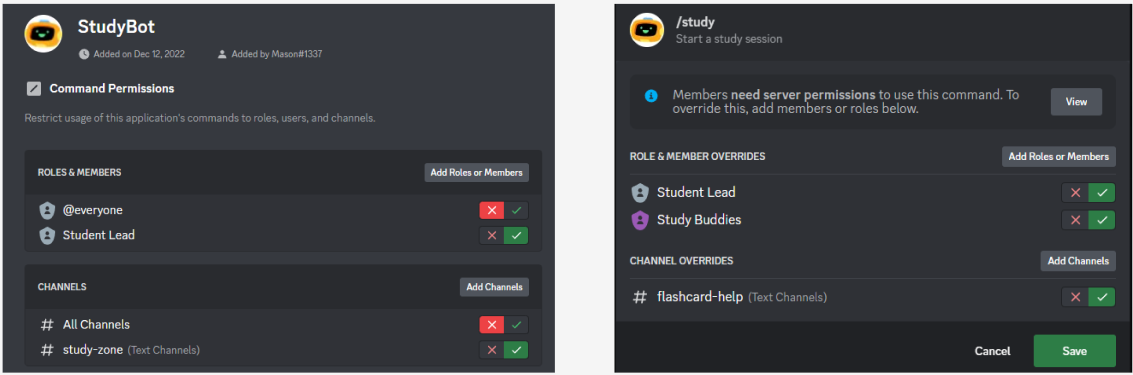Viewport: 1133px width, 375px height.
Task: Click the hash icon beside study-zone
Action: (47, 350)
